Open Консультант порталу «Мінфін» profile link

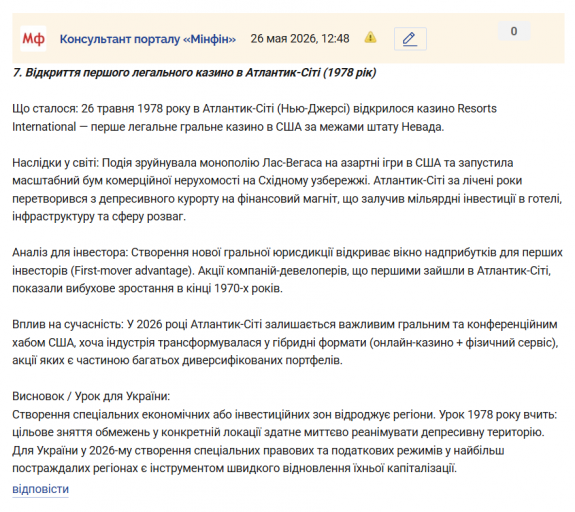(x=148, y=39)
